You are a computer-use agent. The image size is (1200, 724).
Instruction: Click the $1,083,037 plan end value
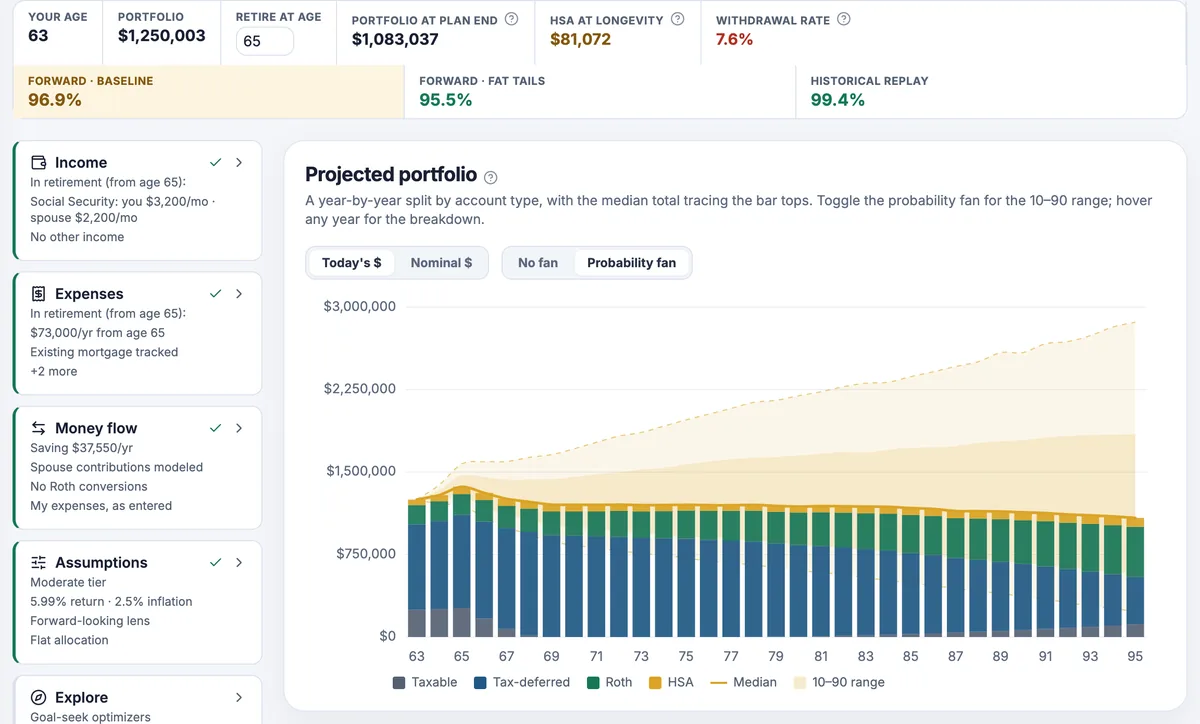[395, 40]
